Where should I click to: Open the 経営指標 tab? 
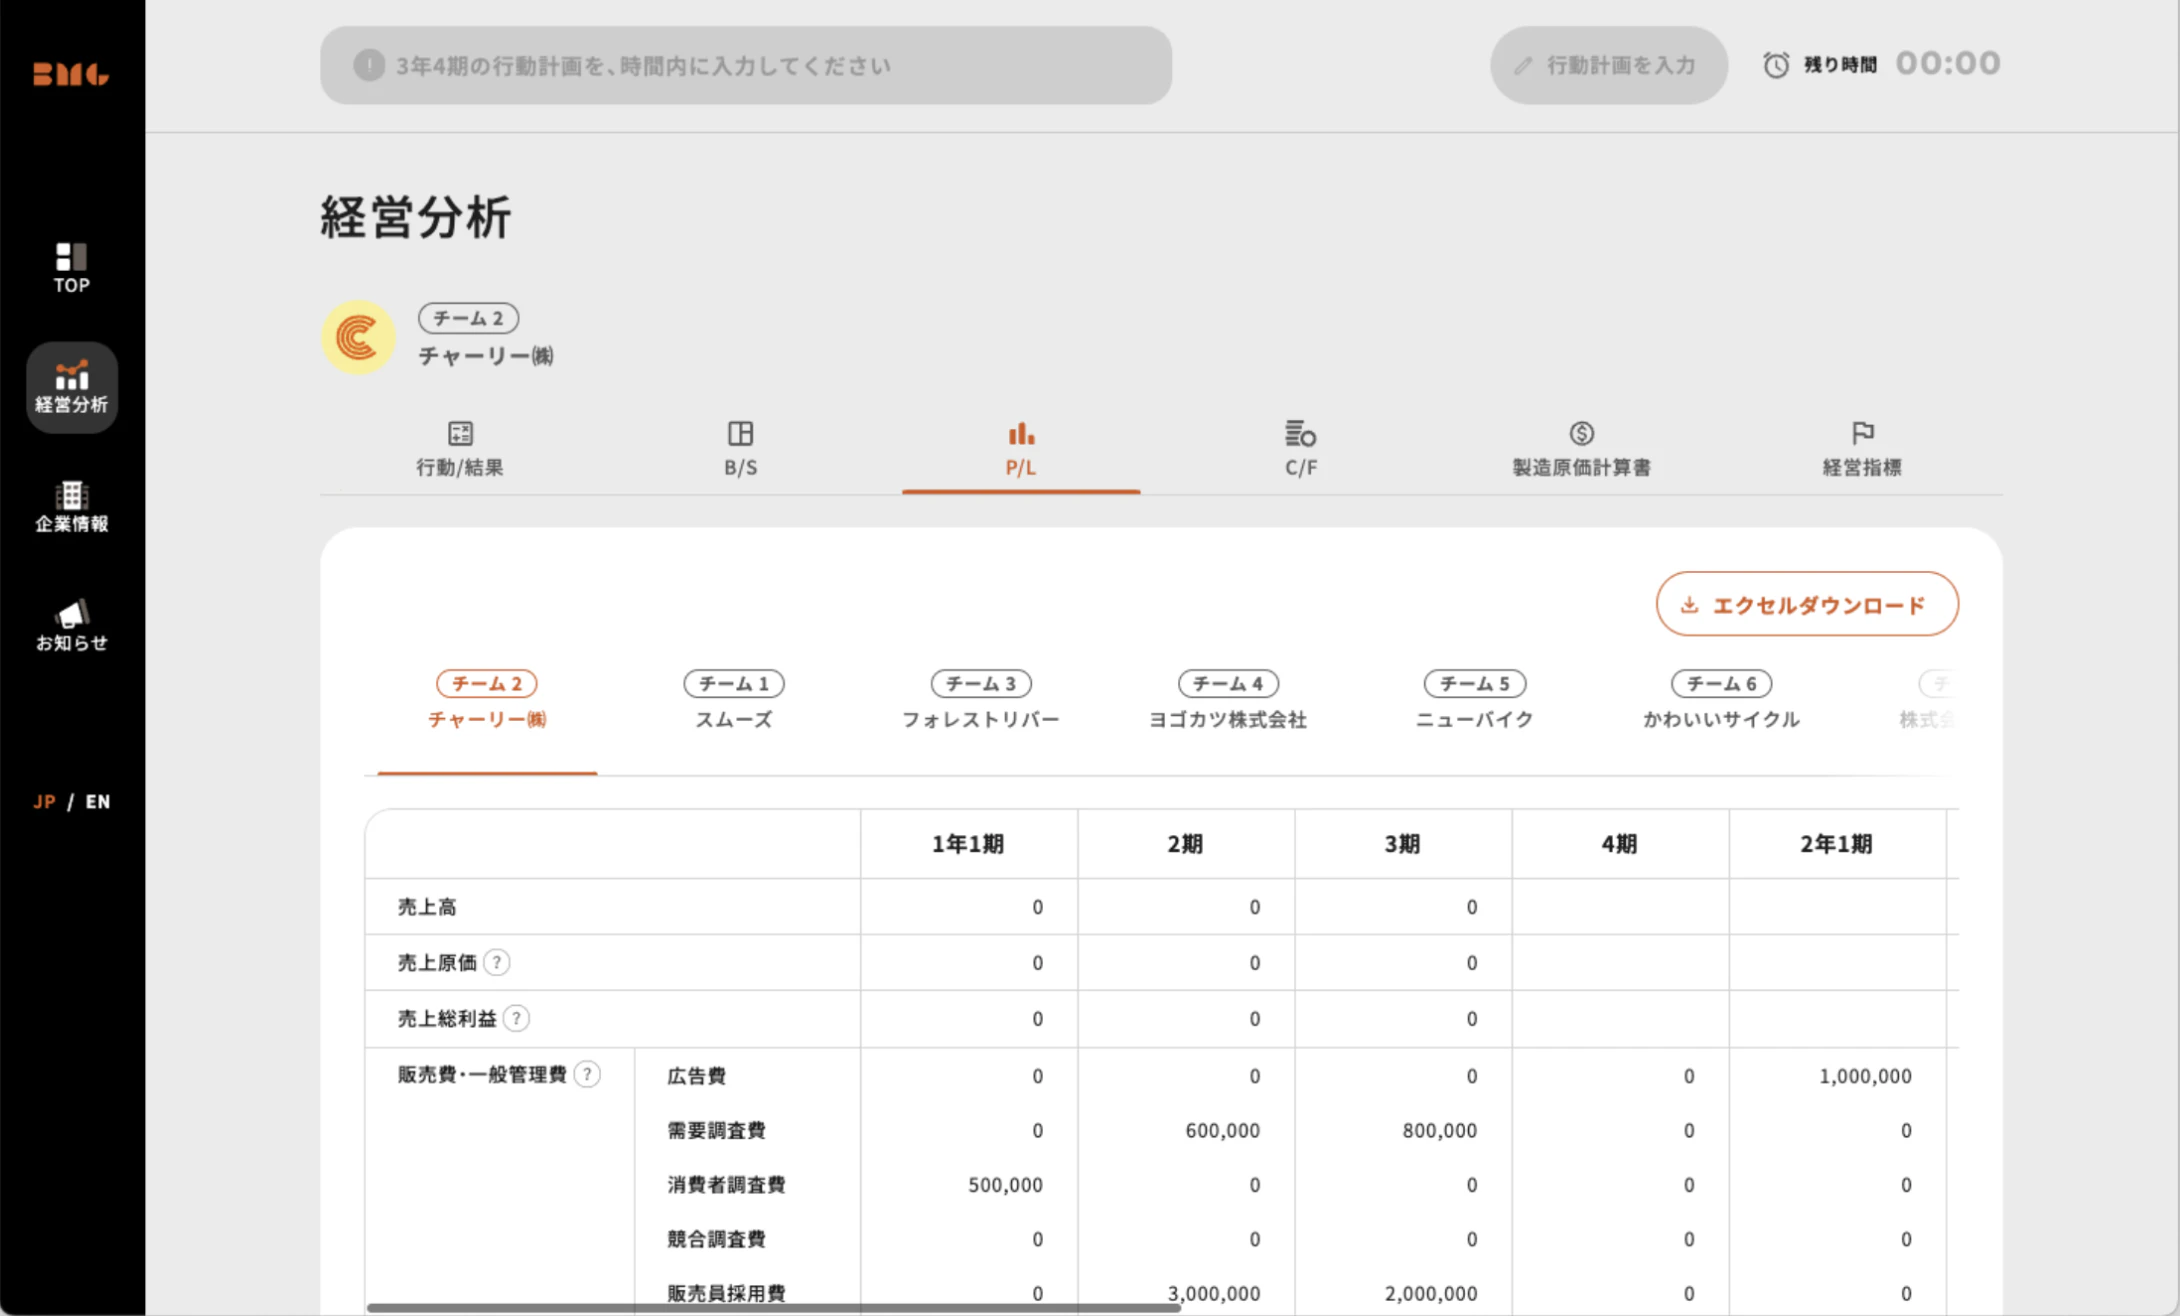(1862, 449)
